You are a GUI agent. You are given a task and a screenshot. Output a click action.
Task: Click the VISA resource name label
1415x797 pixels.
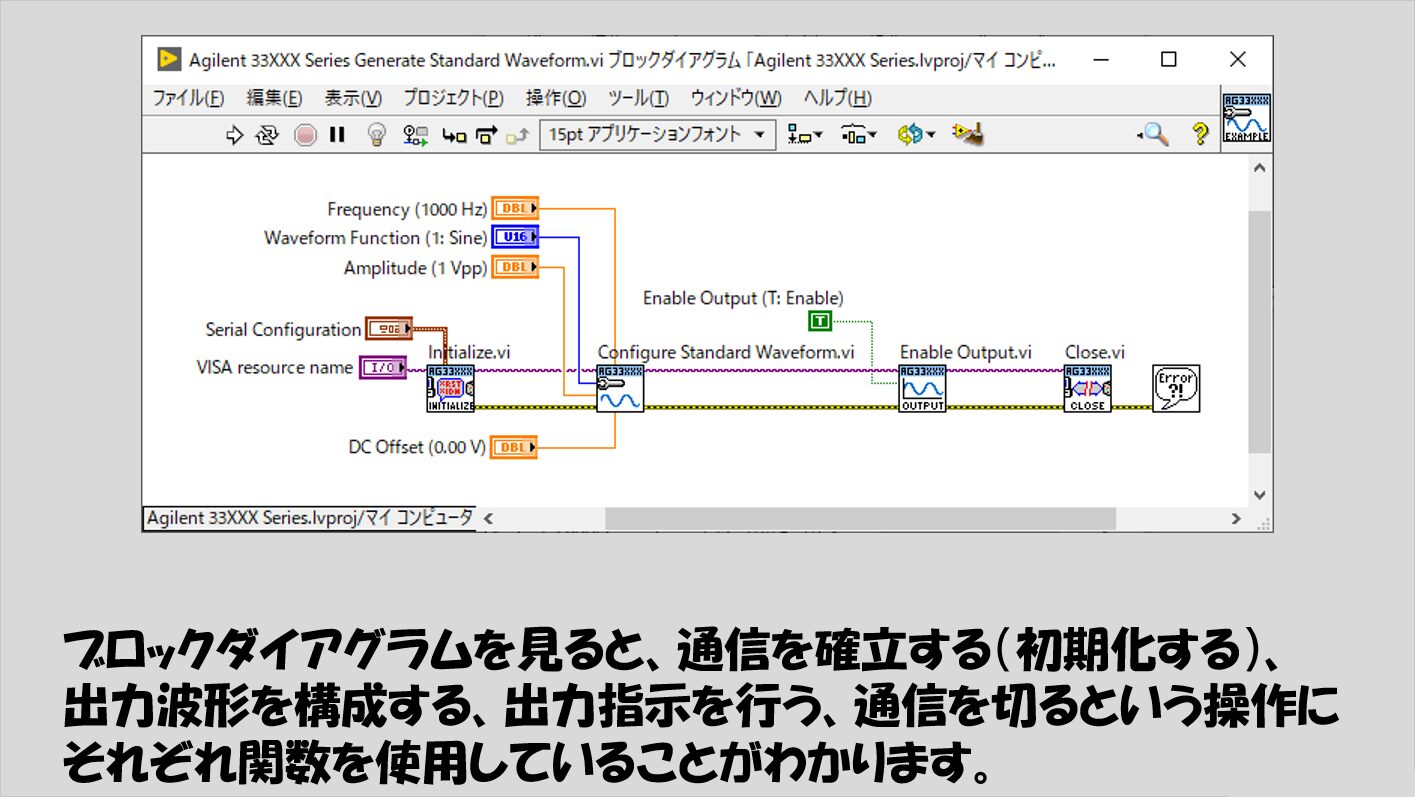pyautogui.click(x=275, y=368)
